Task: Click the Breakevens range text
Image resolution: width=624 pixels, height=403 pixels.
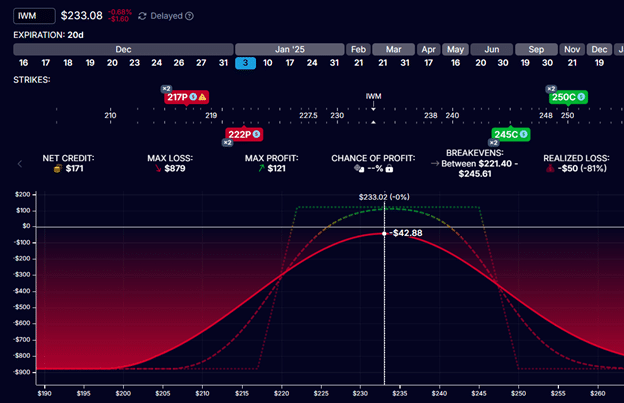Action: [479, 169]
